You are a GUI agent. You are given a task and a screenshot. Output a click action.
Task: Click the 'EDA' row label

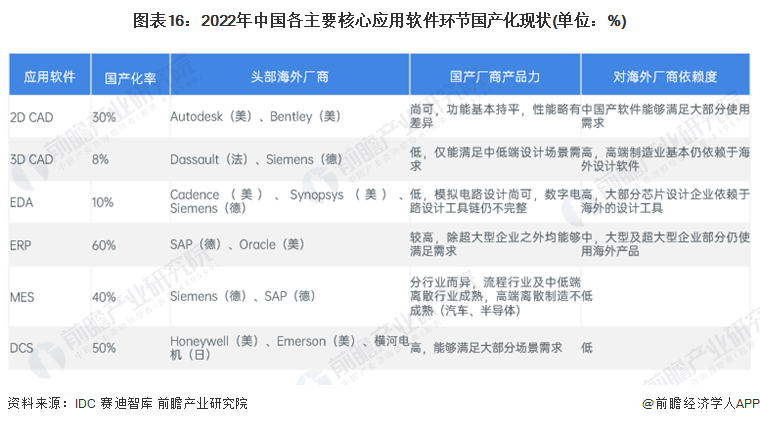[x=21, y=202]
